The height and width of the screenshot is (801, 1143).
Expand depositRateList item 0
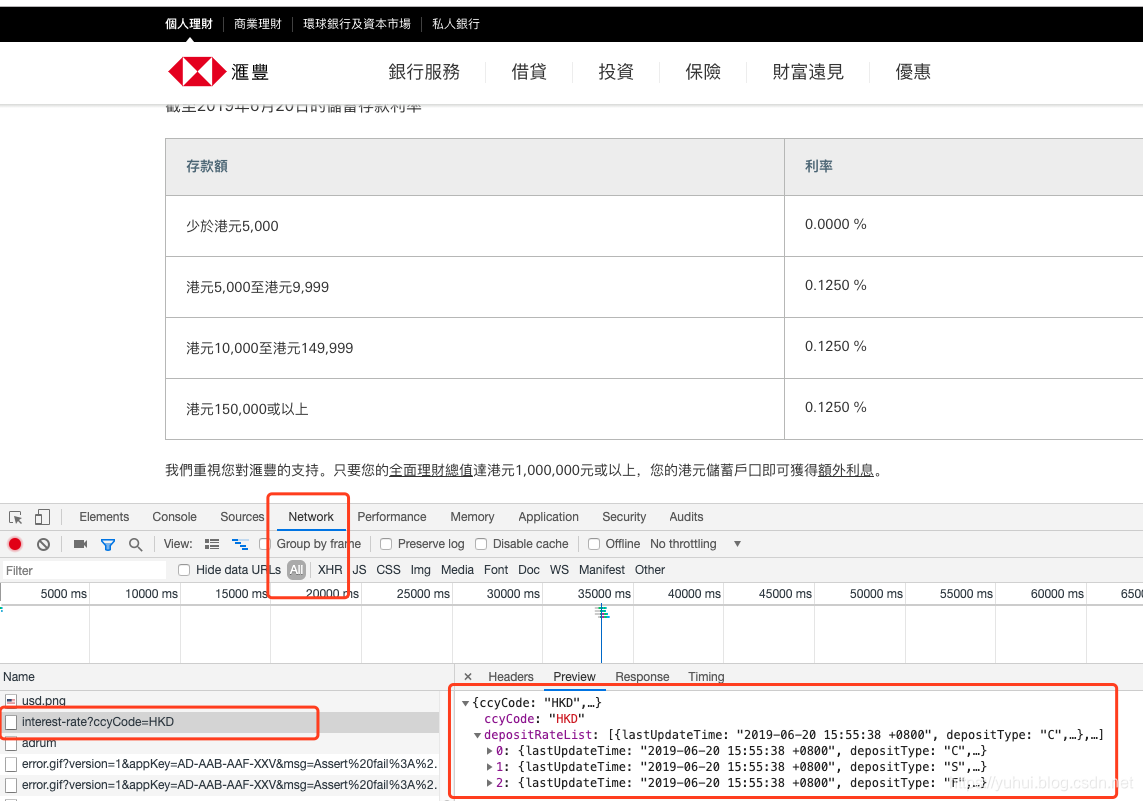tap(490, 751)
